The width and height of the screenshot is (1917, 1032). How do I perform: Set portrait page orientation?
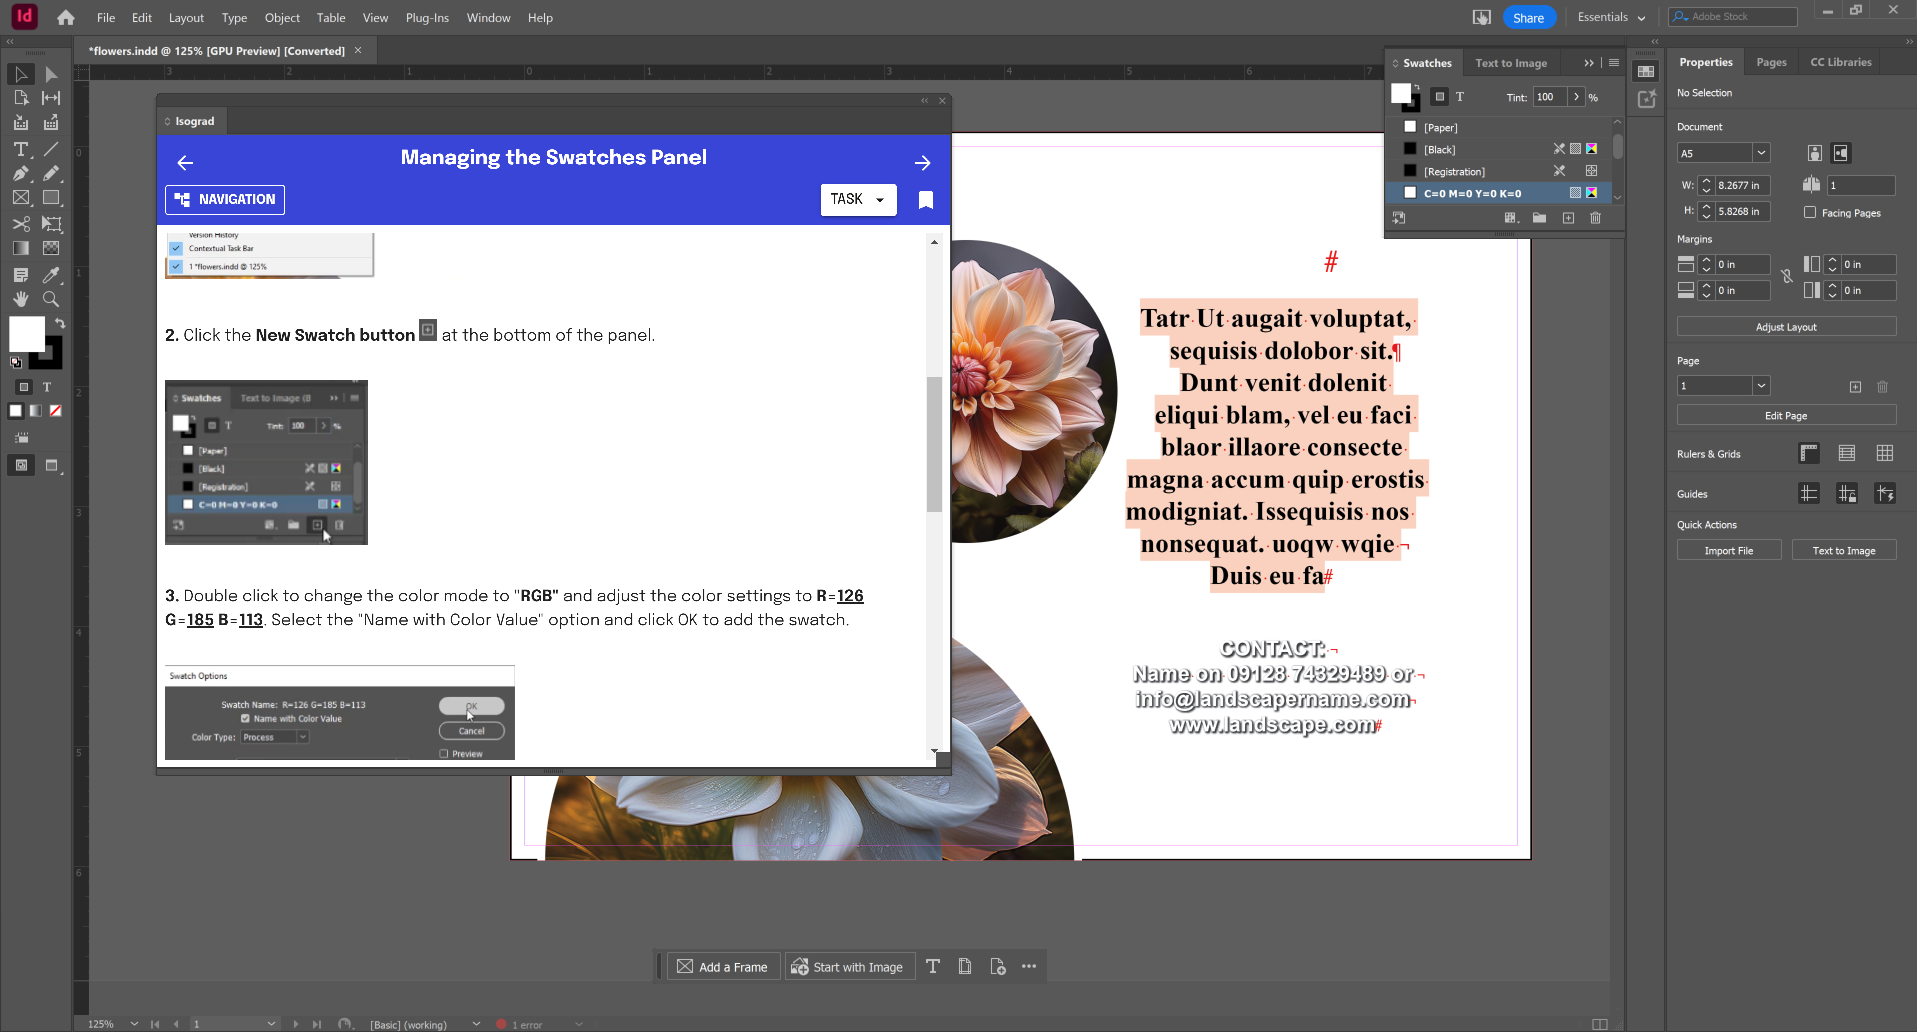[1815, 153]
